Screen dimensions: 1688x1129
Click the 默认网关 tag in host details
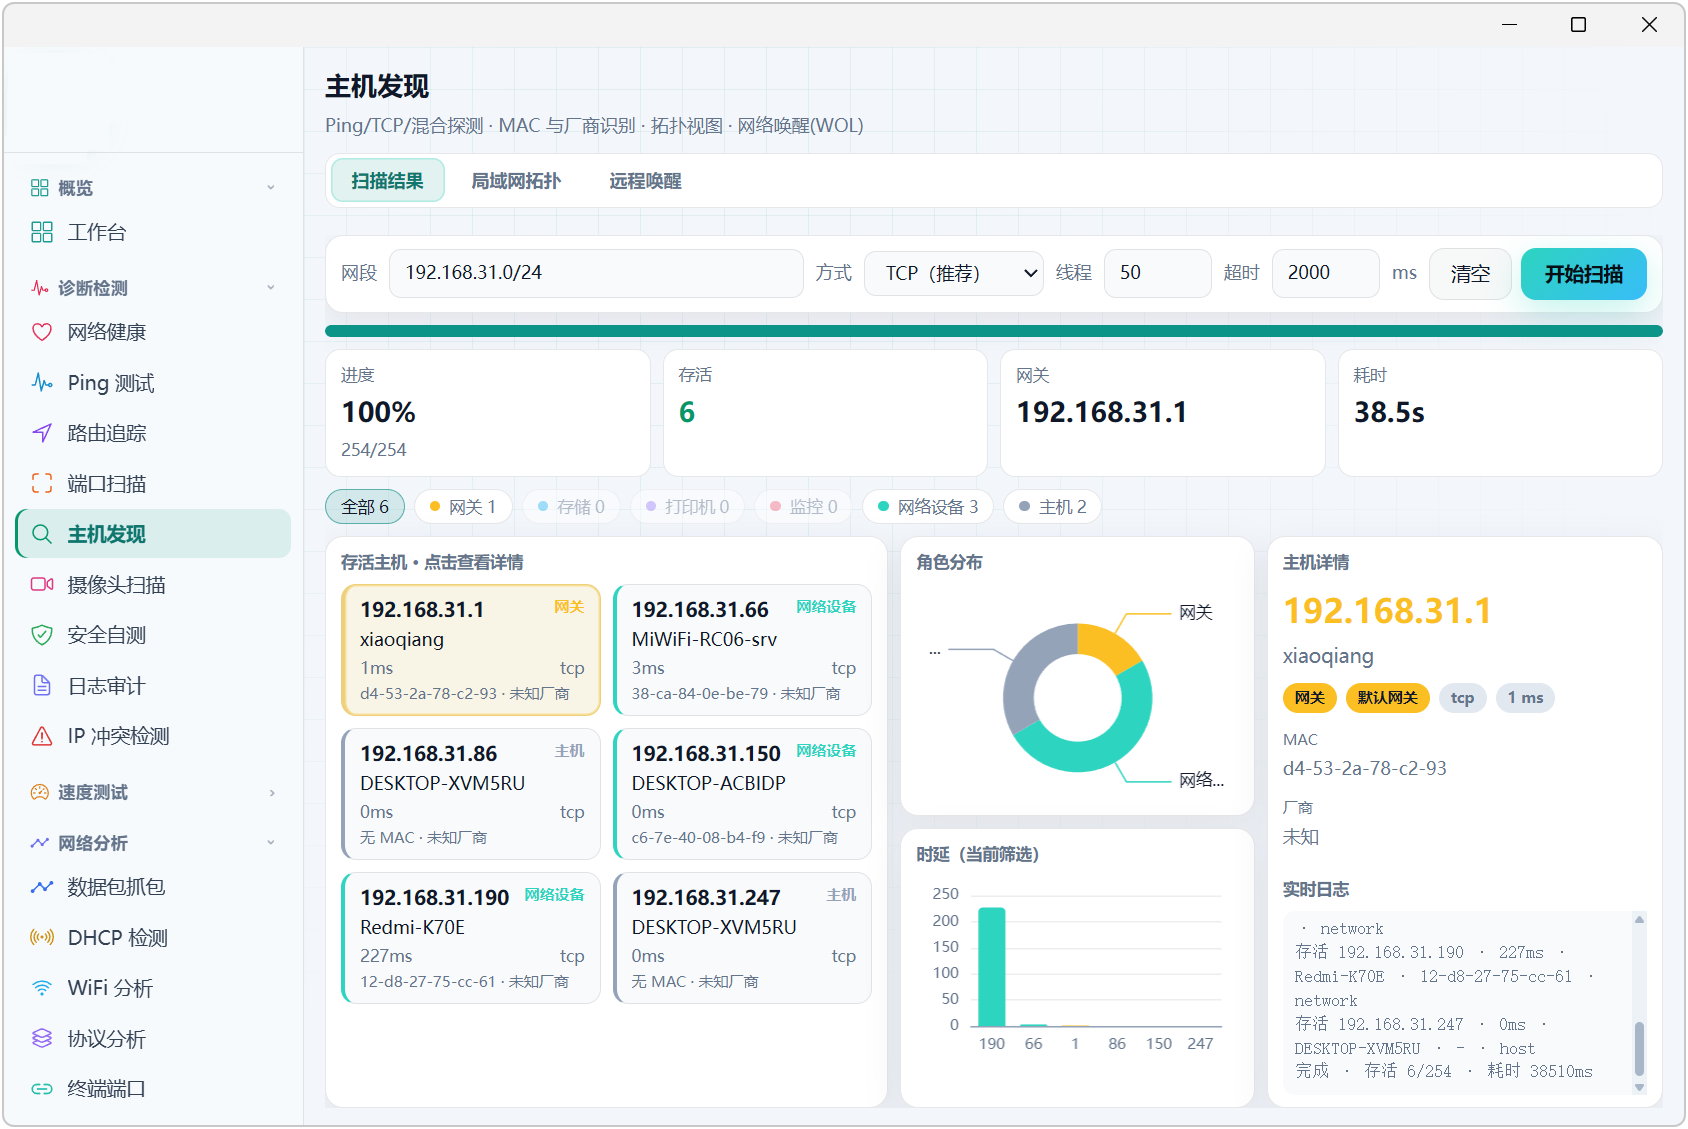click(x=1388, y=698)
